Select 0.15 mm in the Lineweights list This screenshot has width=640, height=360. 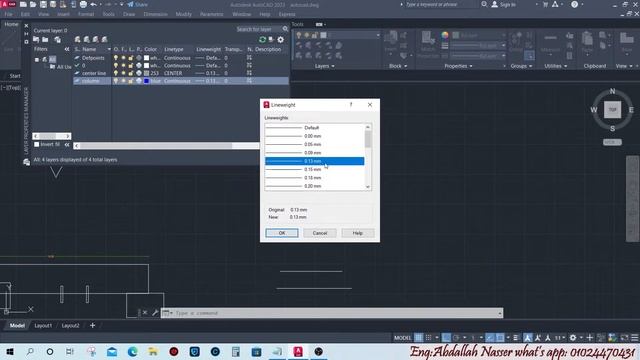click(x=314, y=169)
